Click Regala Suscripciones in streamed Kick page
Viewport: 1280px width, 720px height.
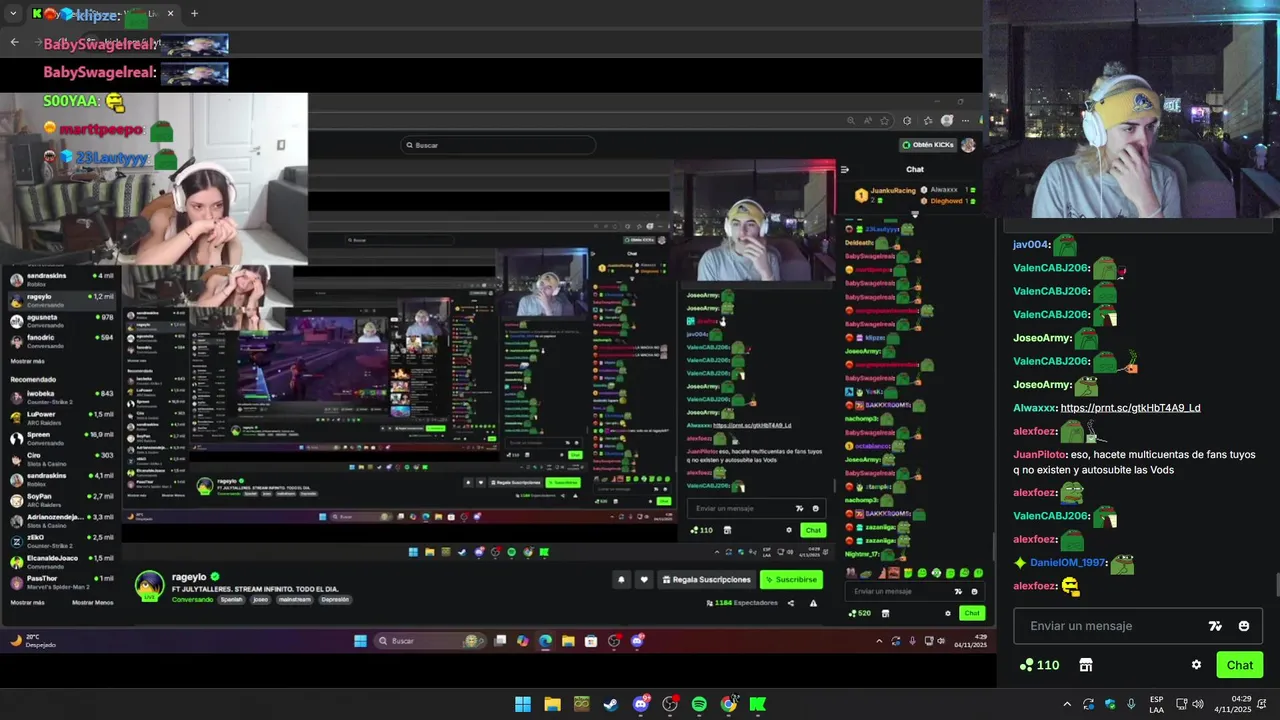[705, 579]
